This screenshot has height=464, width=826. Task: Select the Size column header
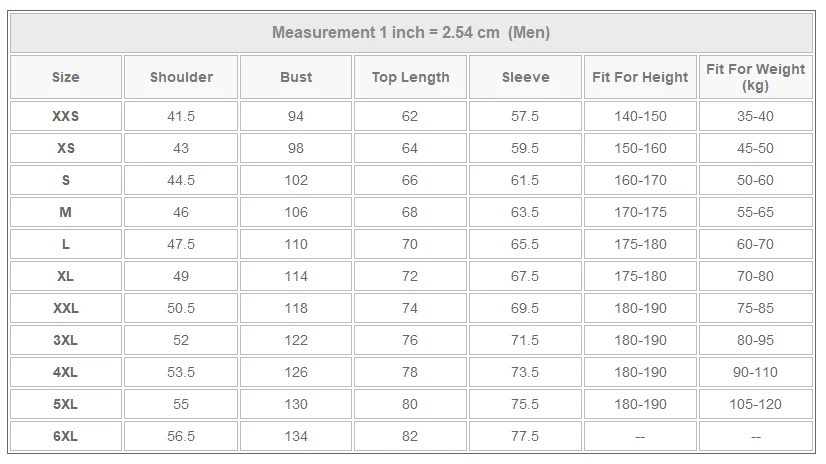66,77
